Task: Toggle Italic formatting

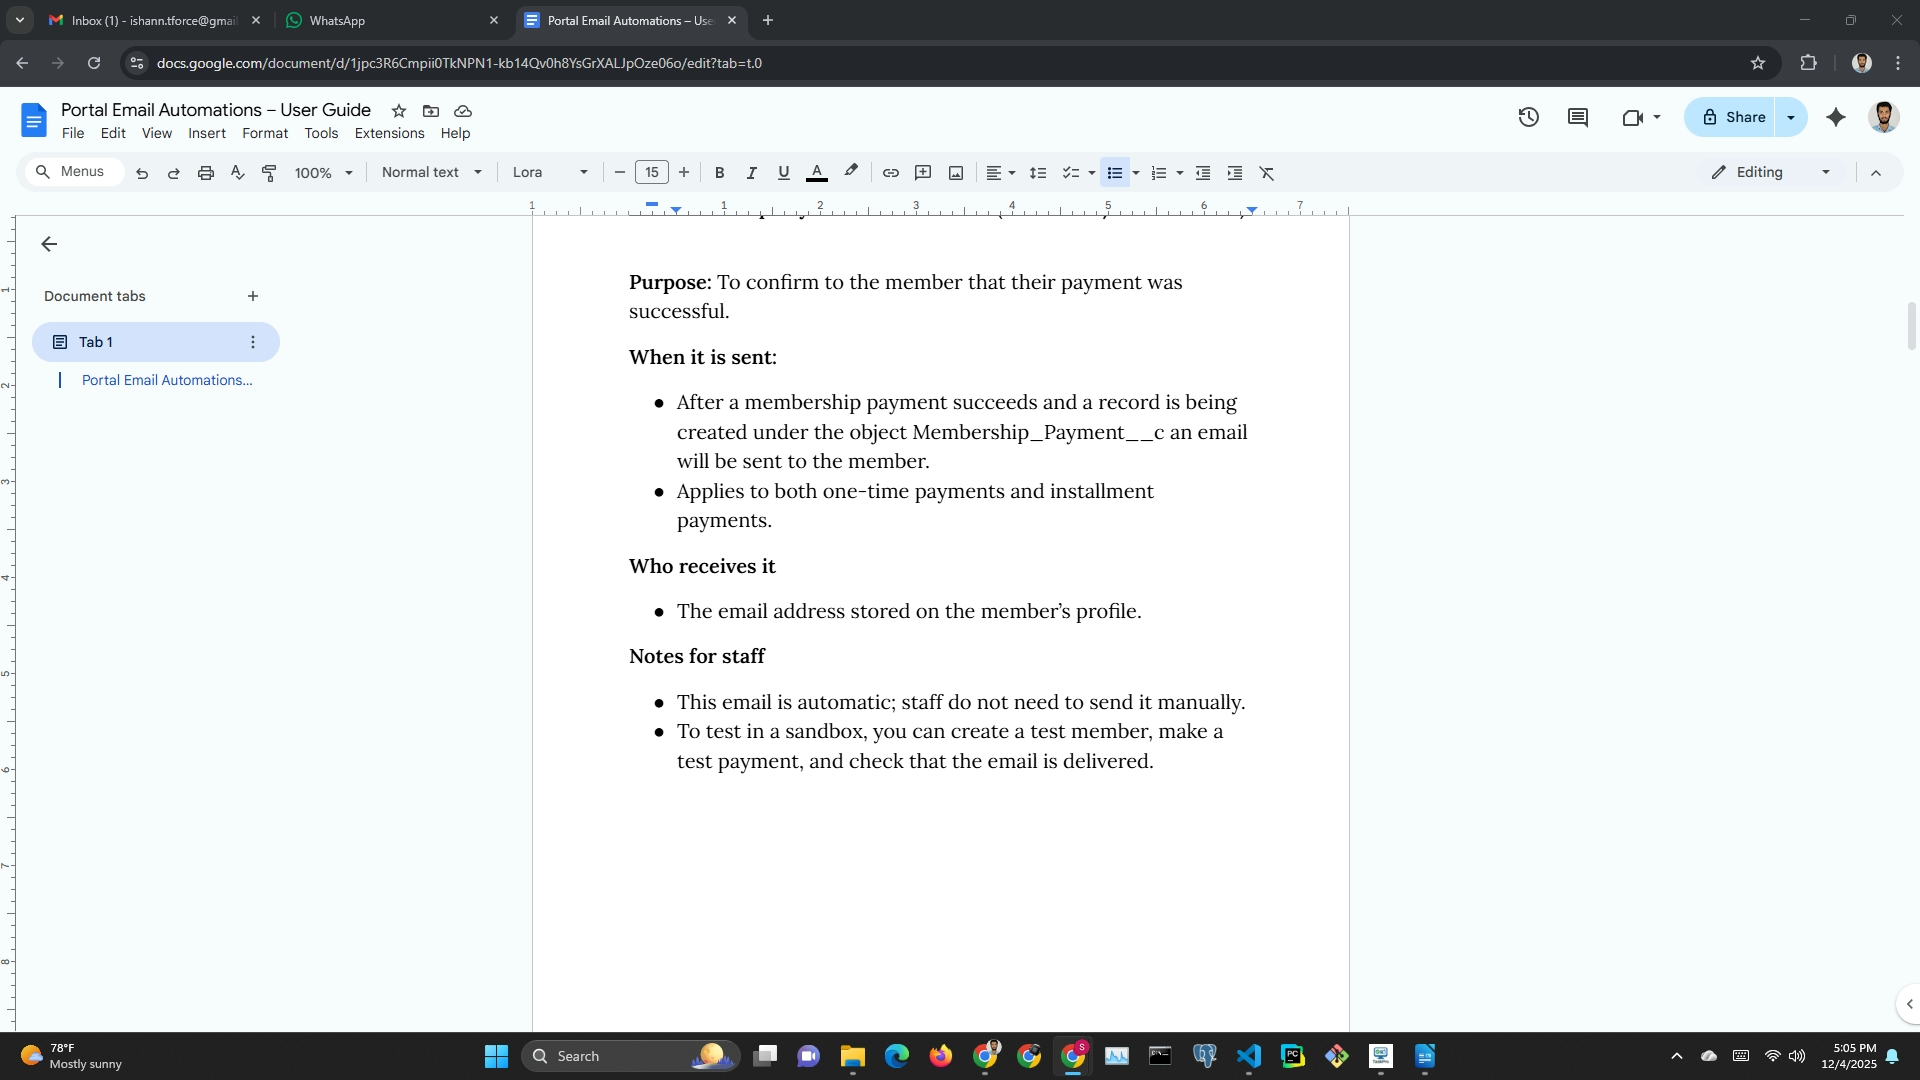Action: 751,173
